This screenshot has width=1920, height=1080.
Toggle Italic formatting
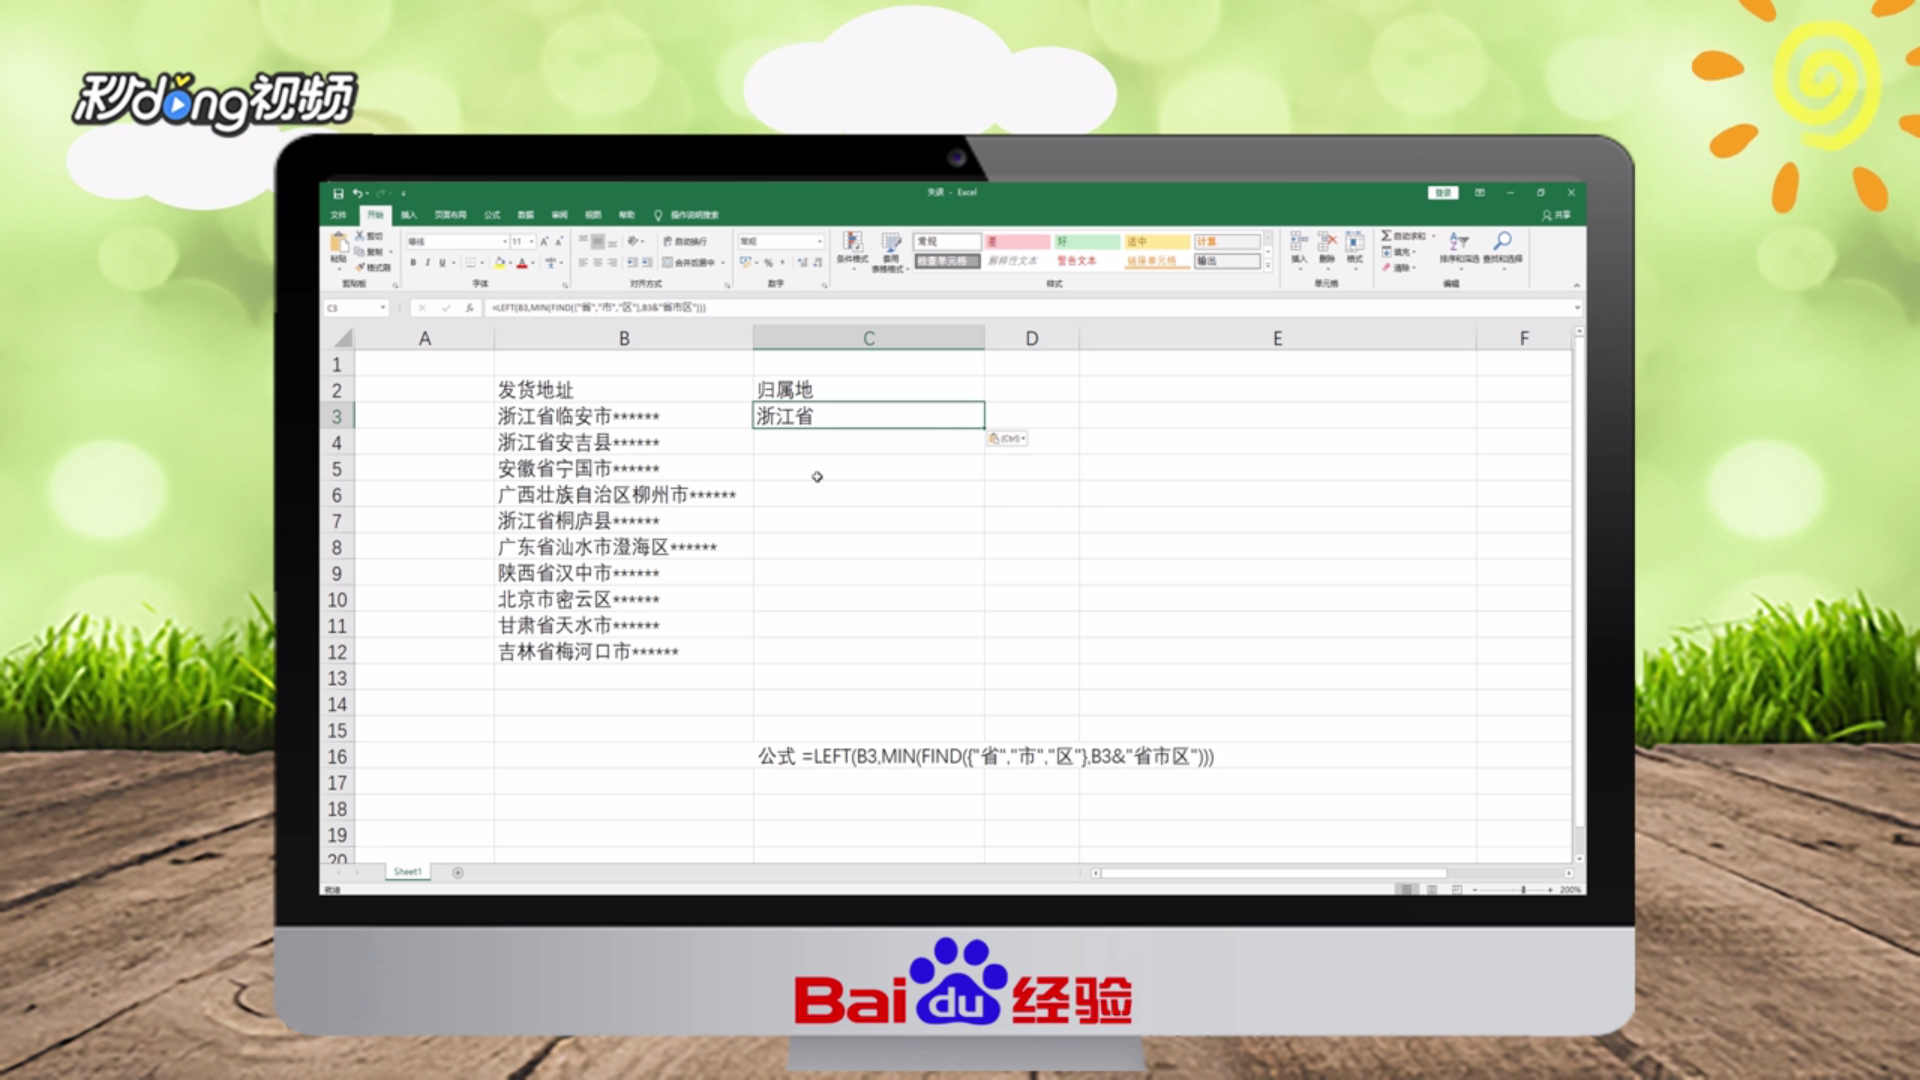click(x=427, y=263)
